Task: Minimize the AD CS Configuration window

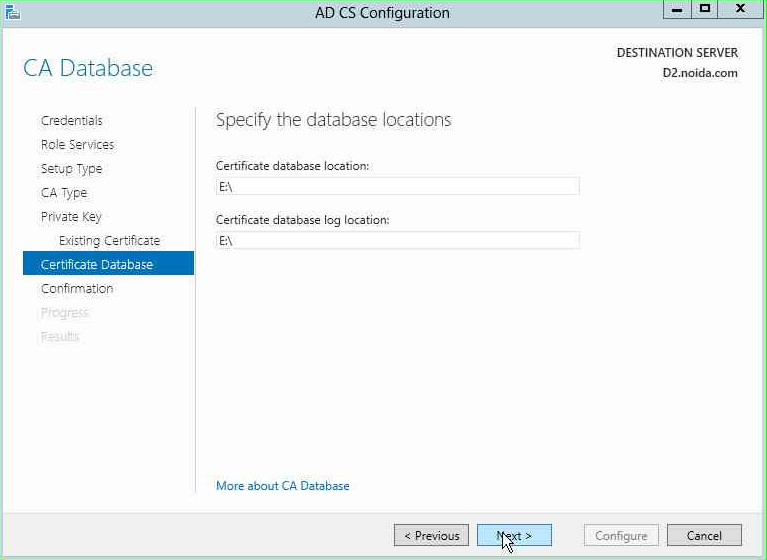Action: 677,9
